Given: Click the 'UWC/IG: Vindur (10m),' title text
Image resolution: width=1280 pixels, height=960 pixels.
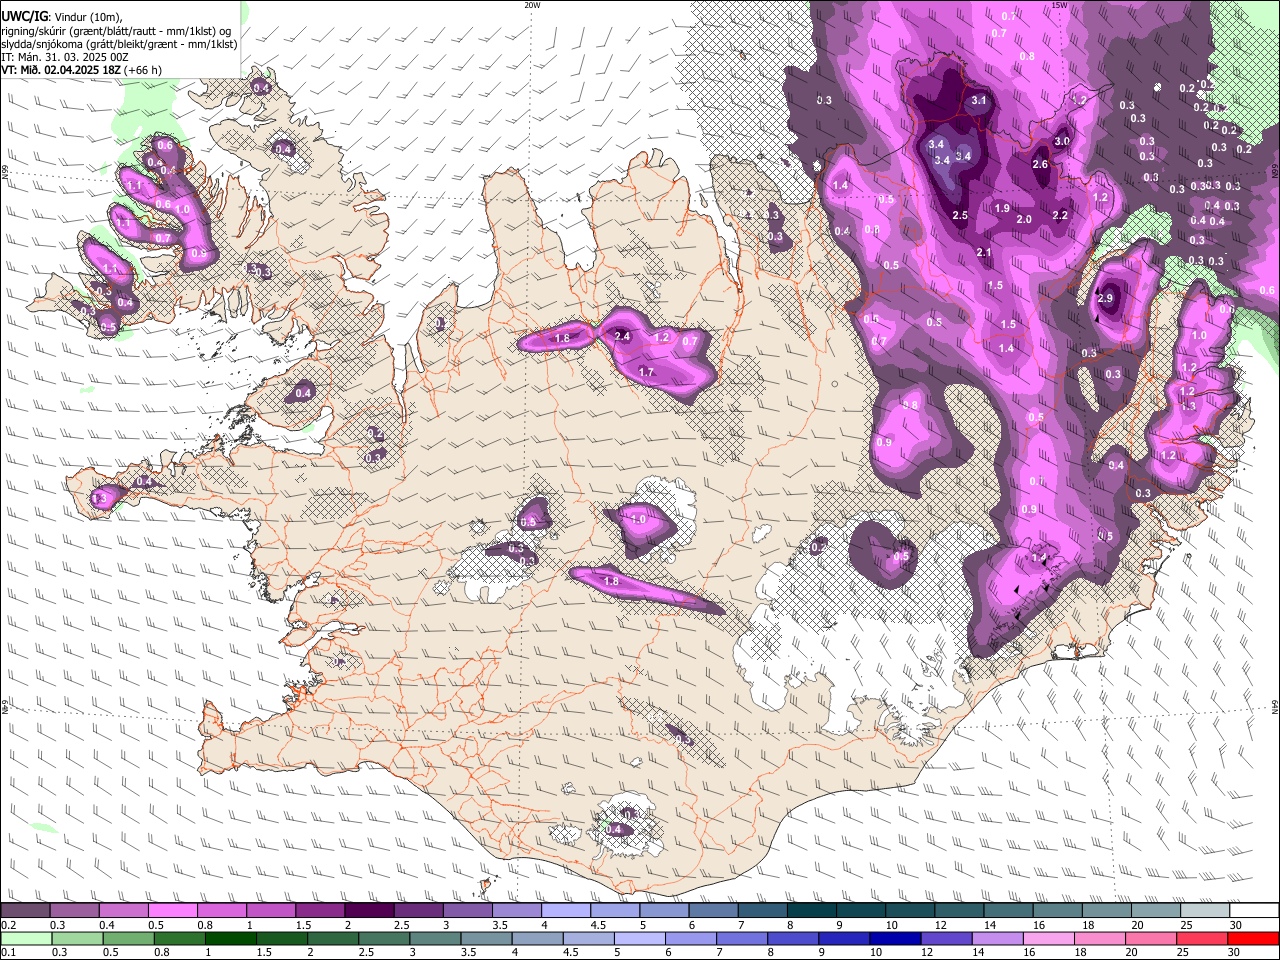Looking at the screenshot, I should point(62,17).
